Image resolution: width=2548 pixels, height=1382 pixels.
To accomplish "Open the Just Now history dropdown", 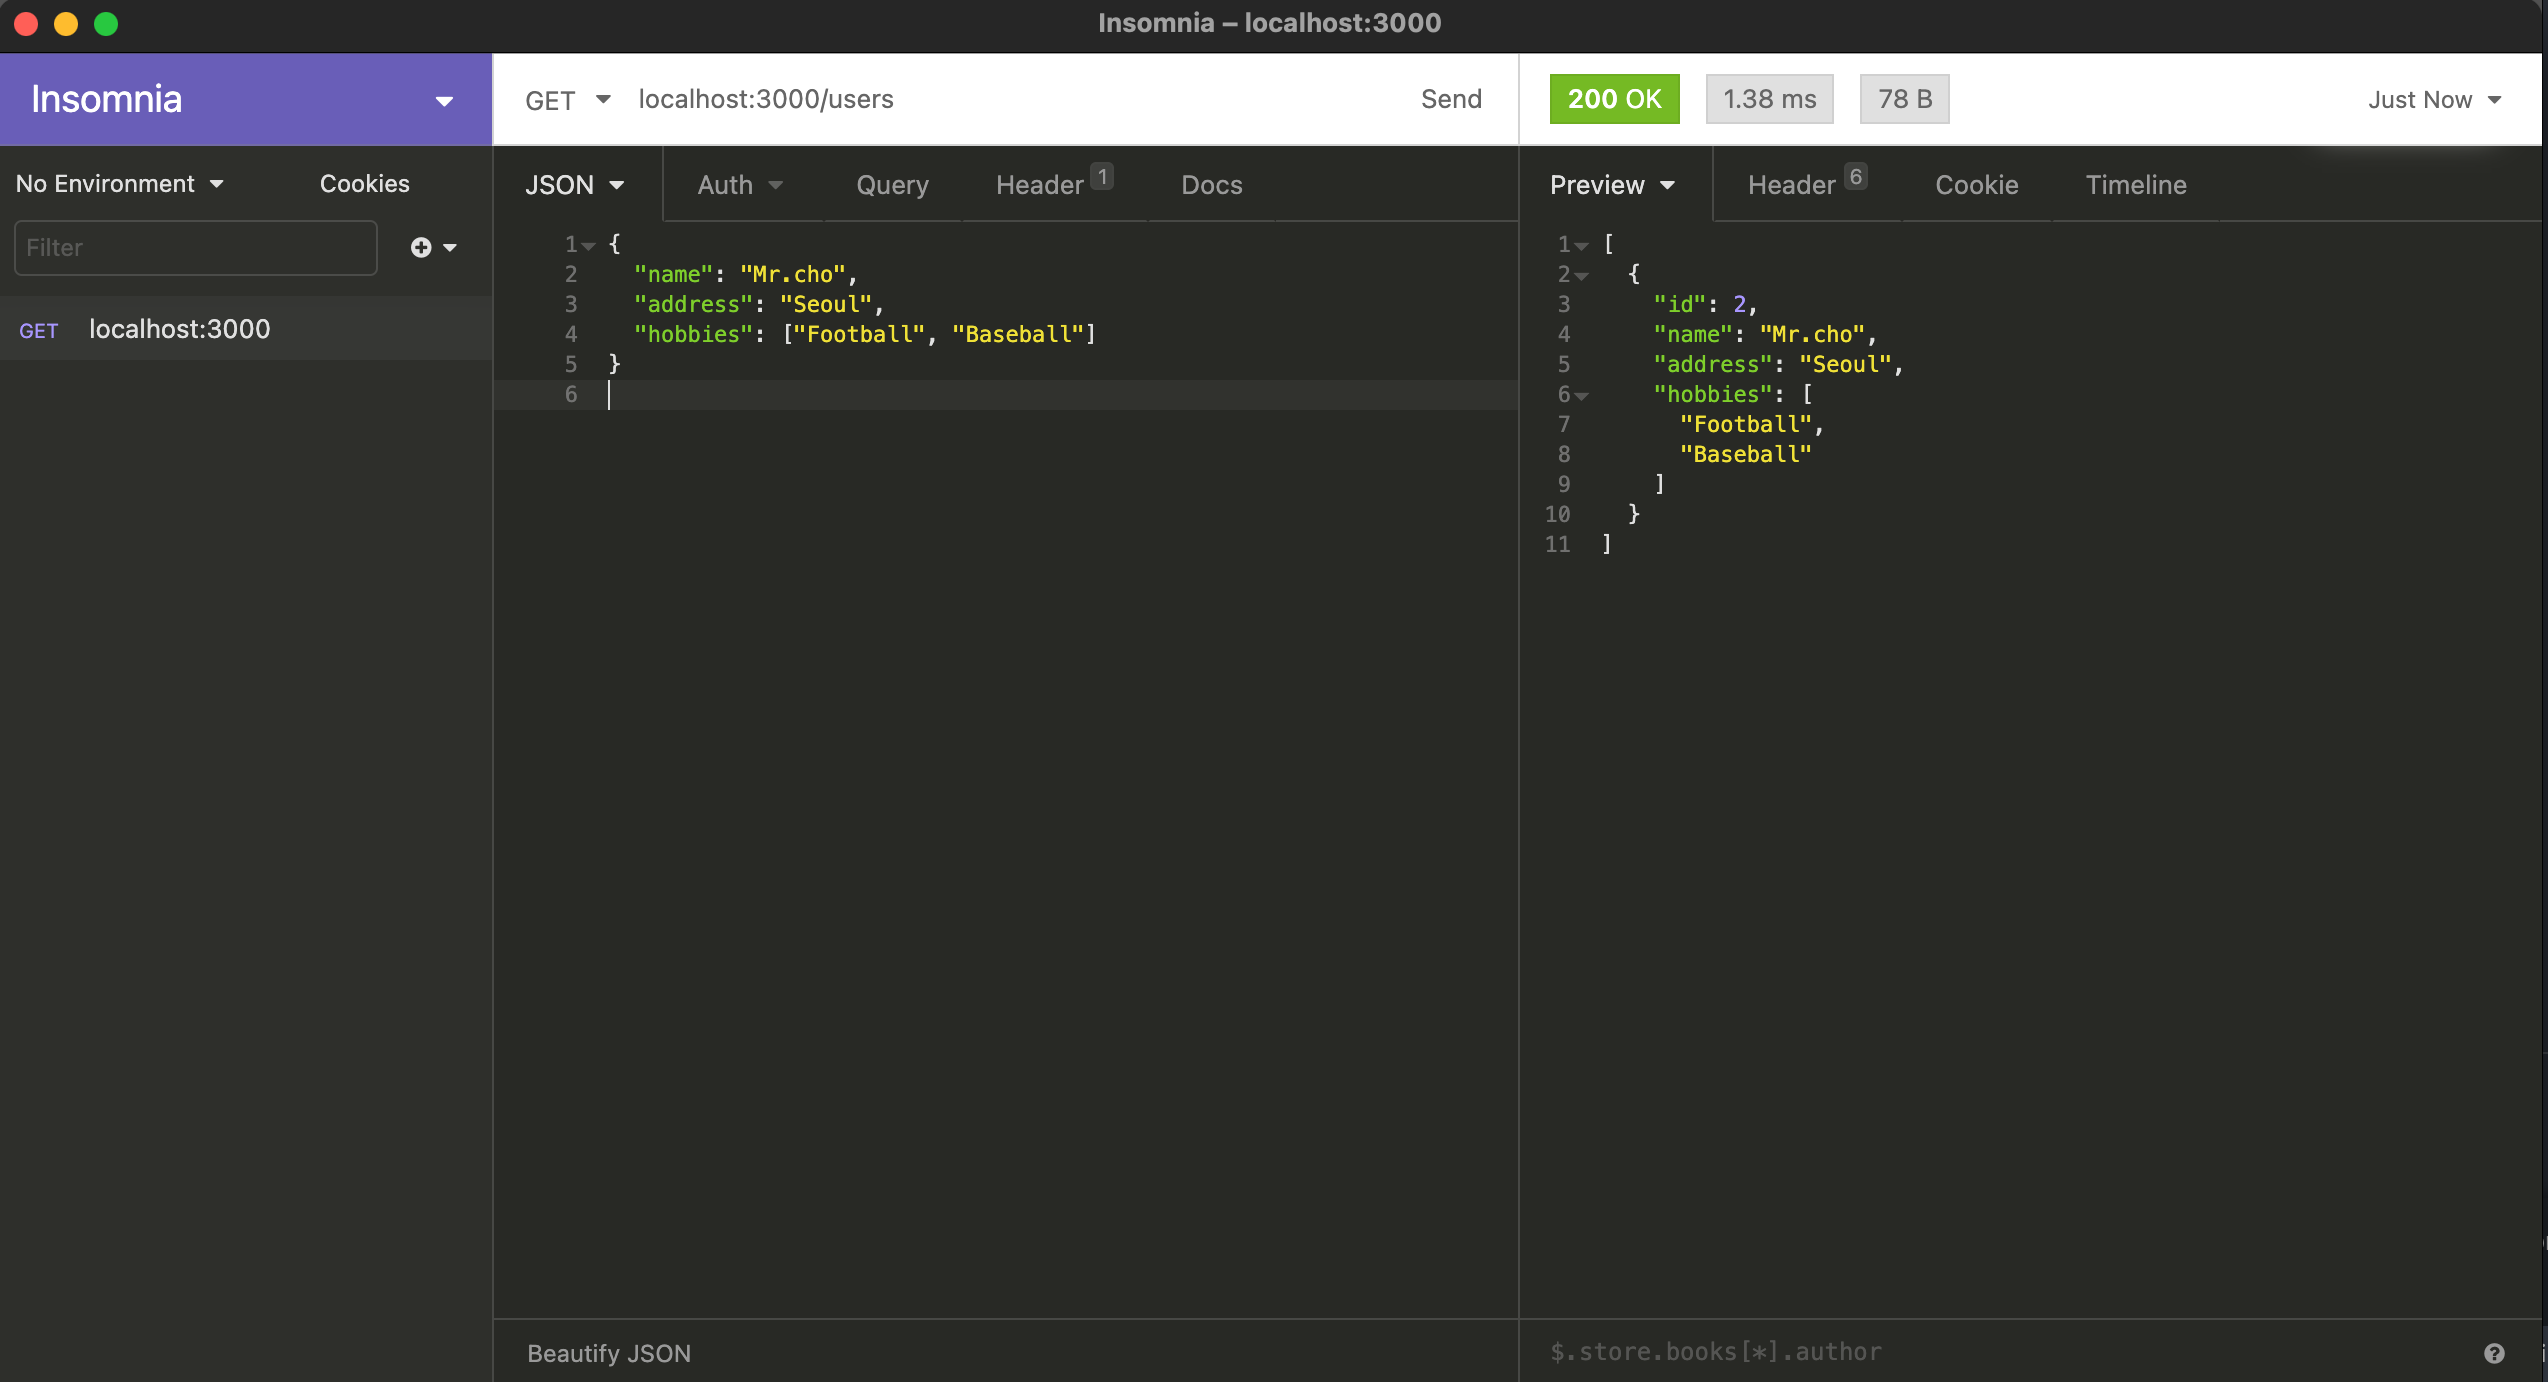I will point(2434,100).
